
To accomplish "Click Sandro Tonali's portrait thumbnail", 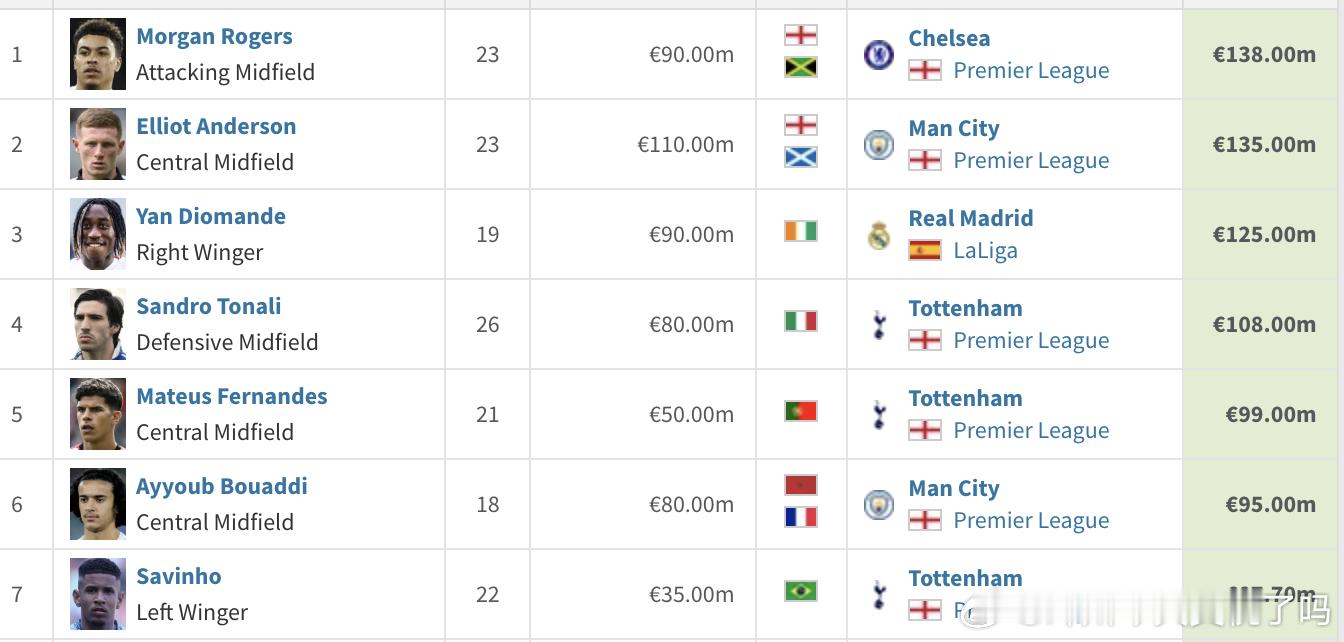I will (x=98, y=324).
